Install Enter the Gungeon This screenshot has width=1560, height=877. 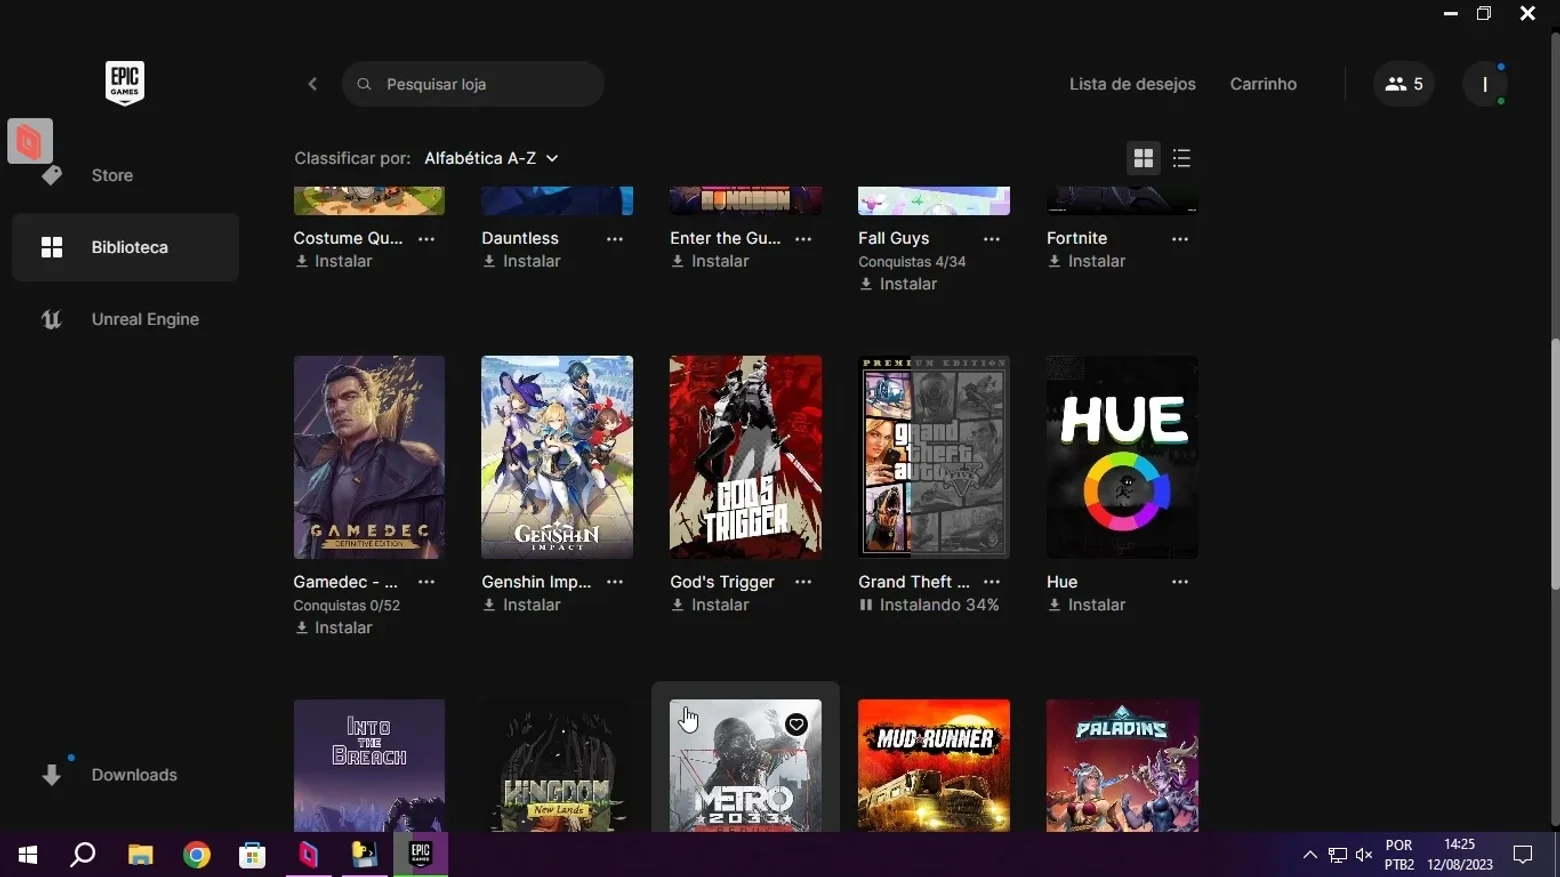[x=710, y=261]
